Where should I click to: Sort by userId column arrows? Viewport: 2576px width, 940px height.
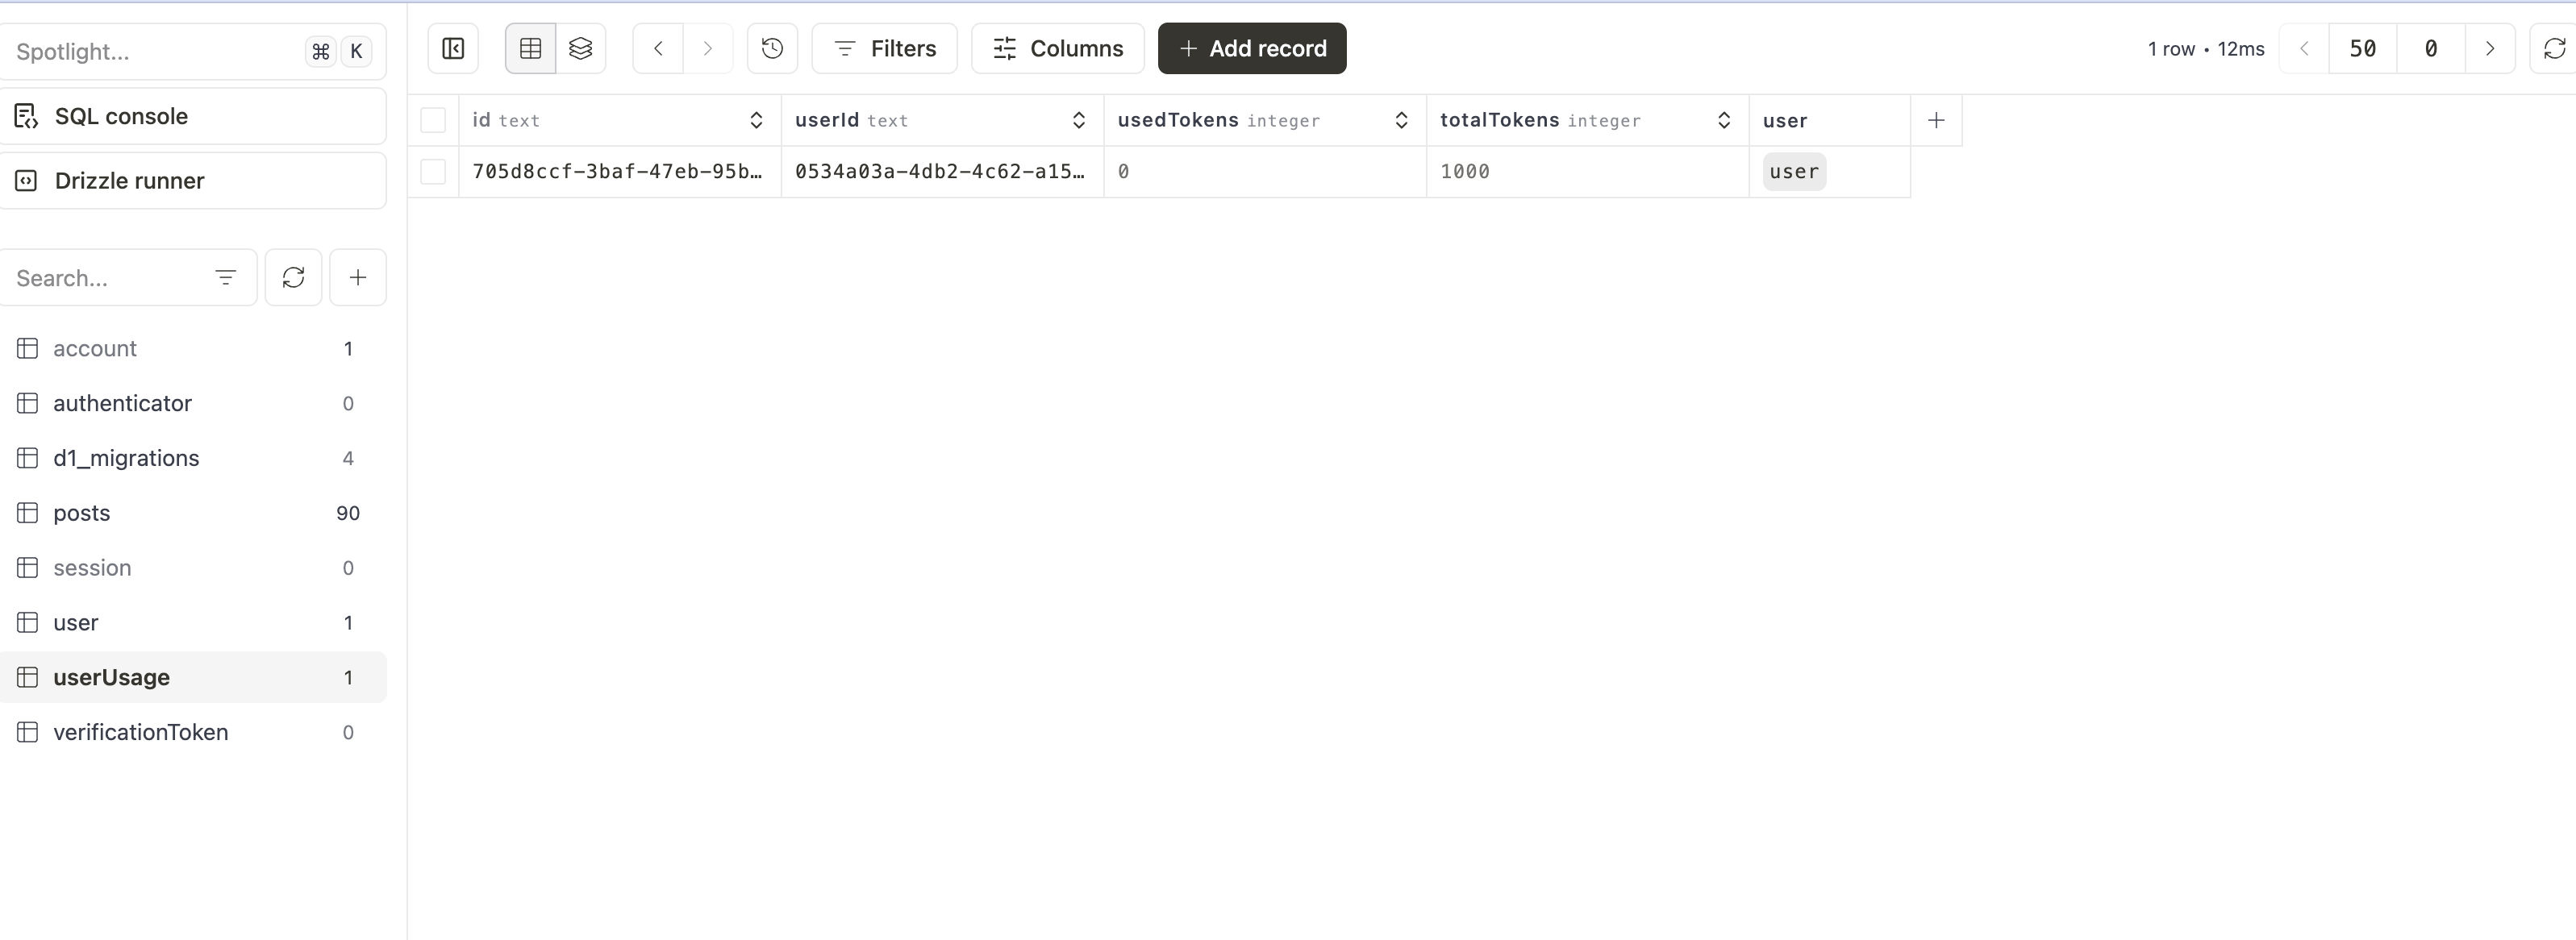coord(1078,120)
